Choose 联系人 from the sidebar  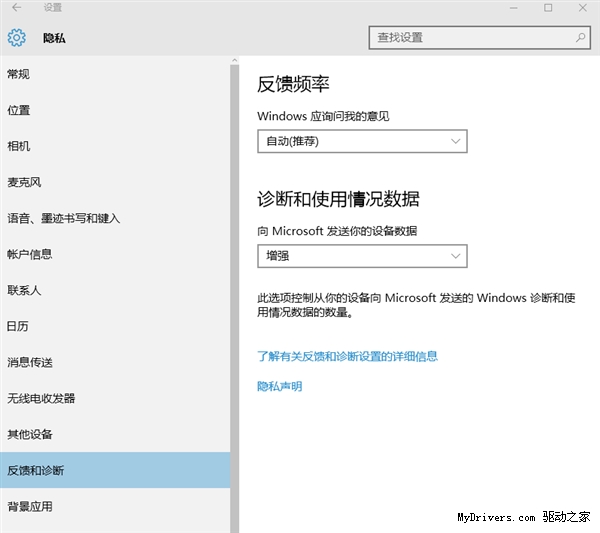click(24, 290)
